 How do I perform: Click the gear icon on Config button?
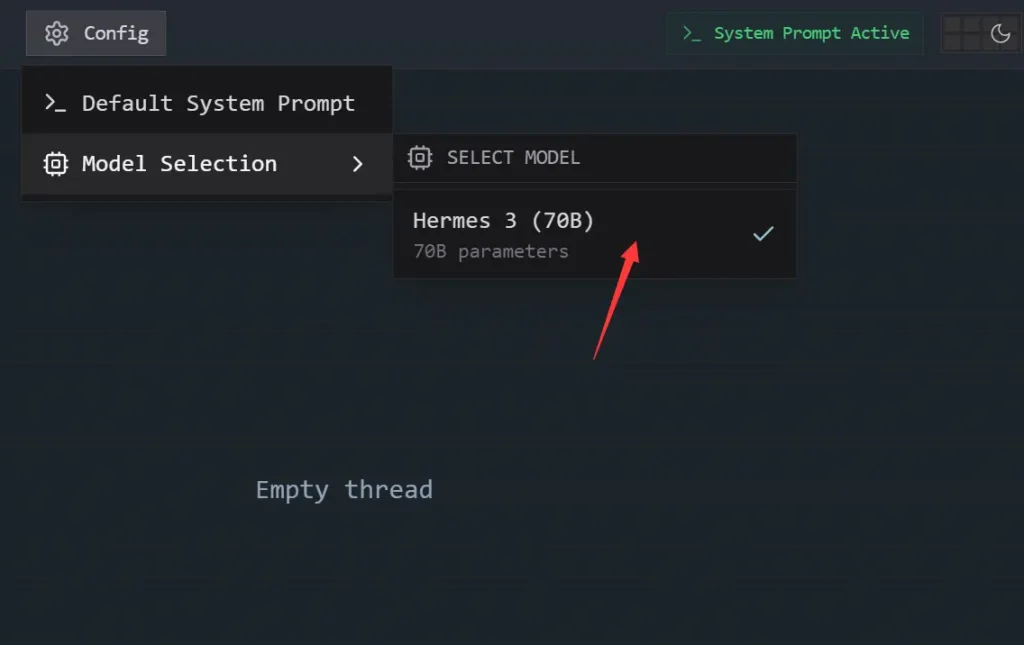pos(57,33)
